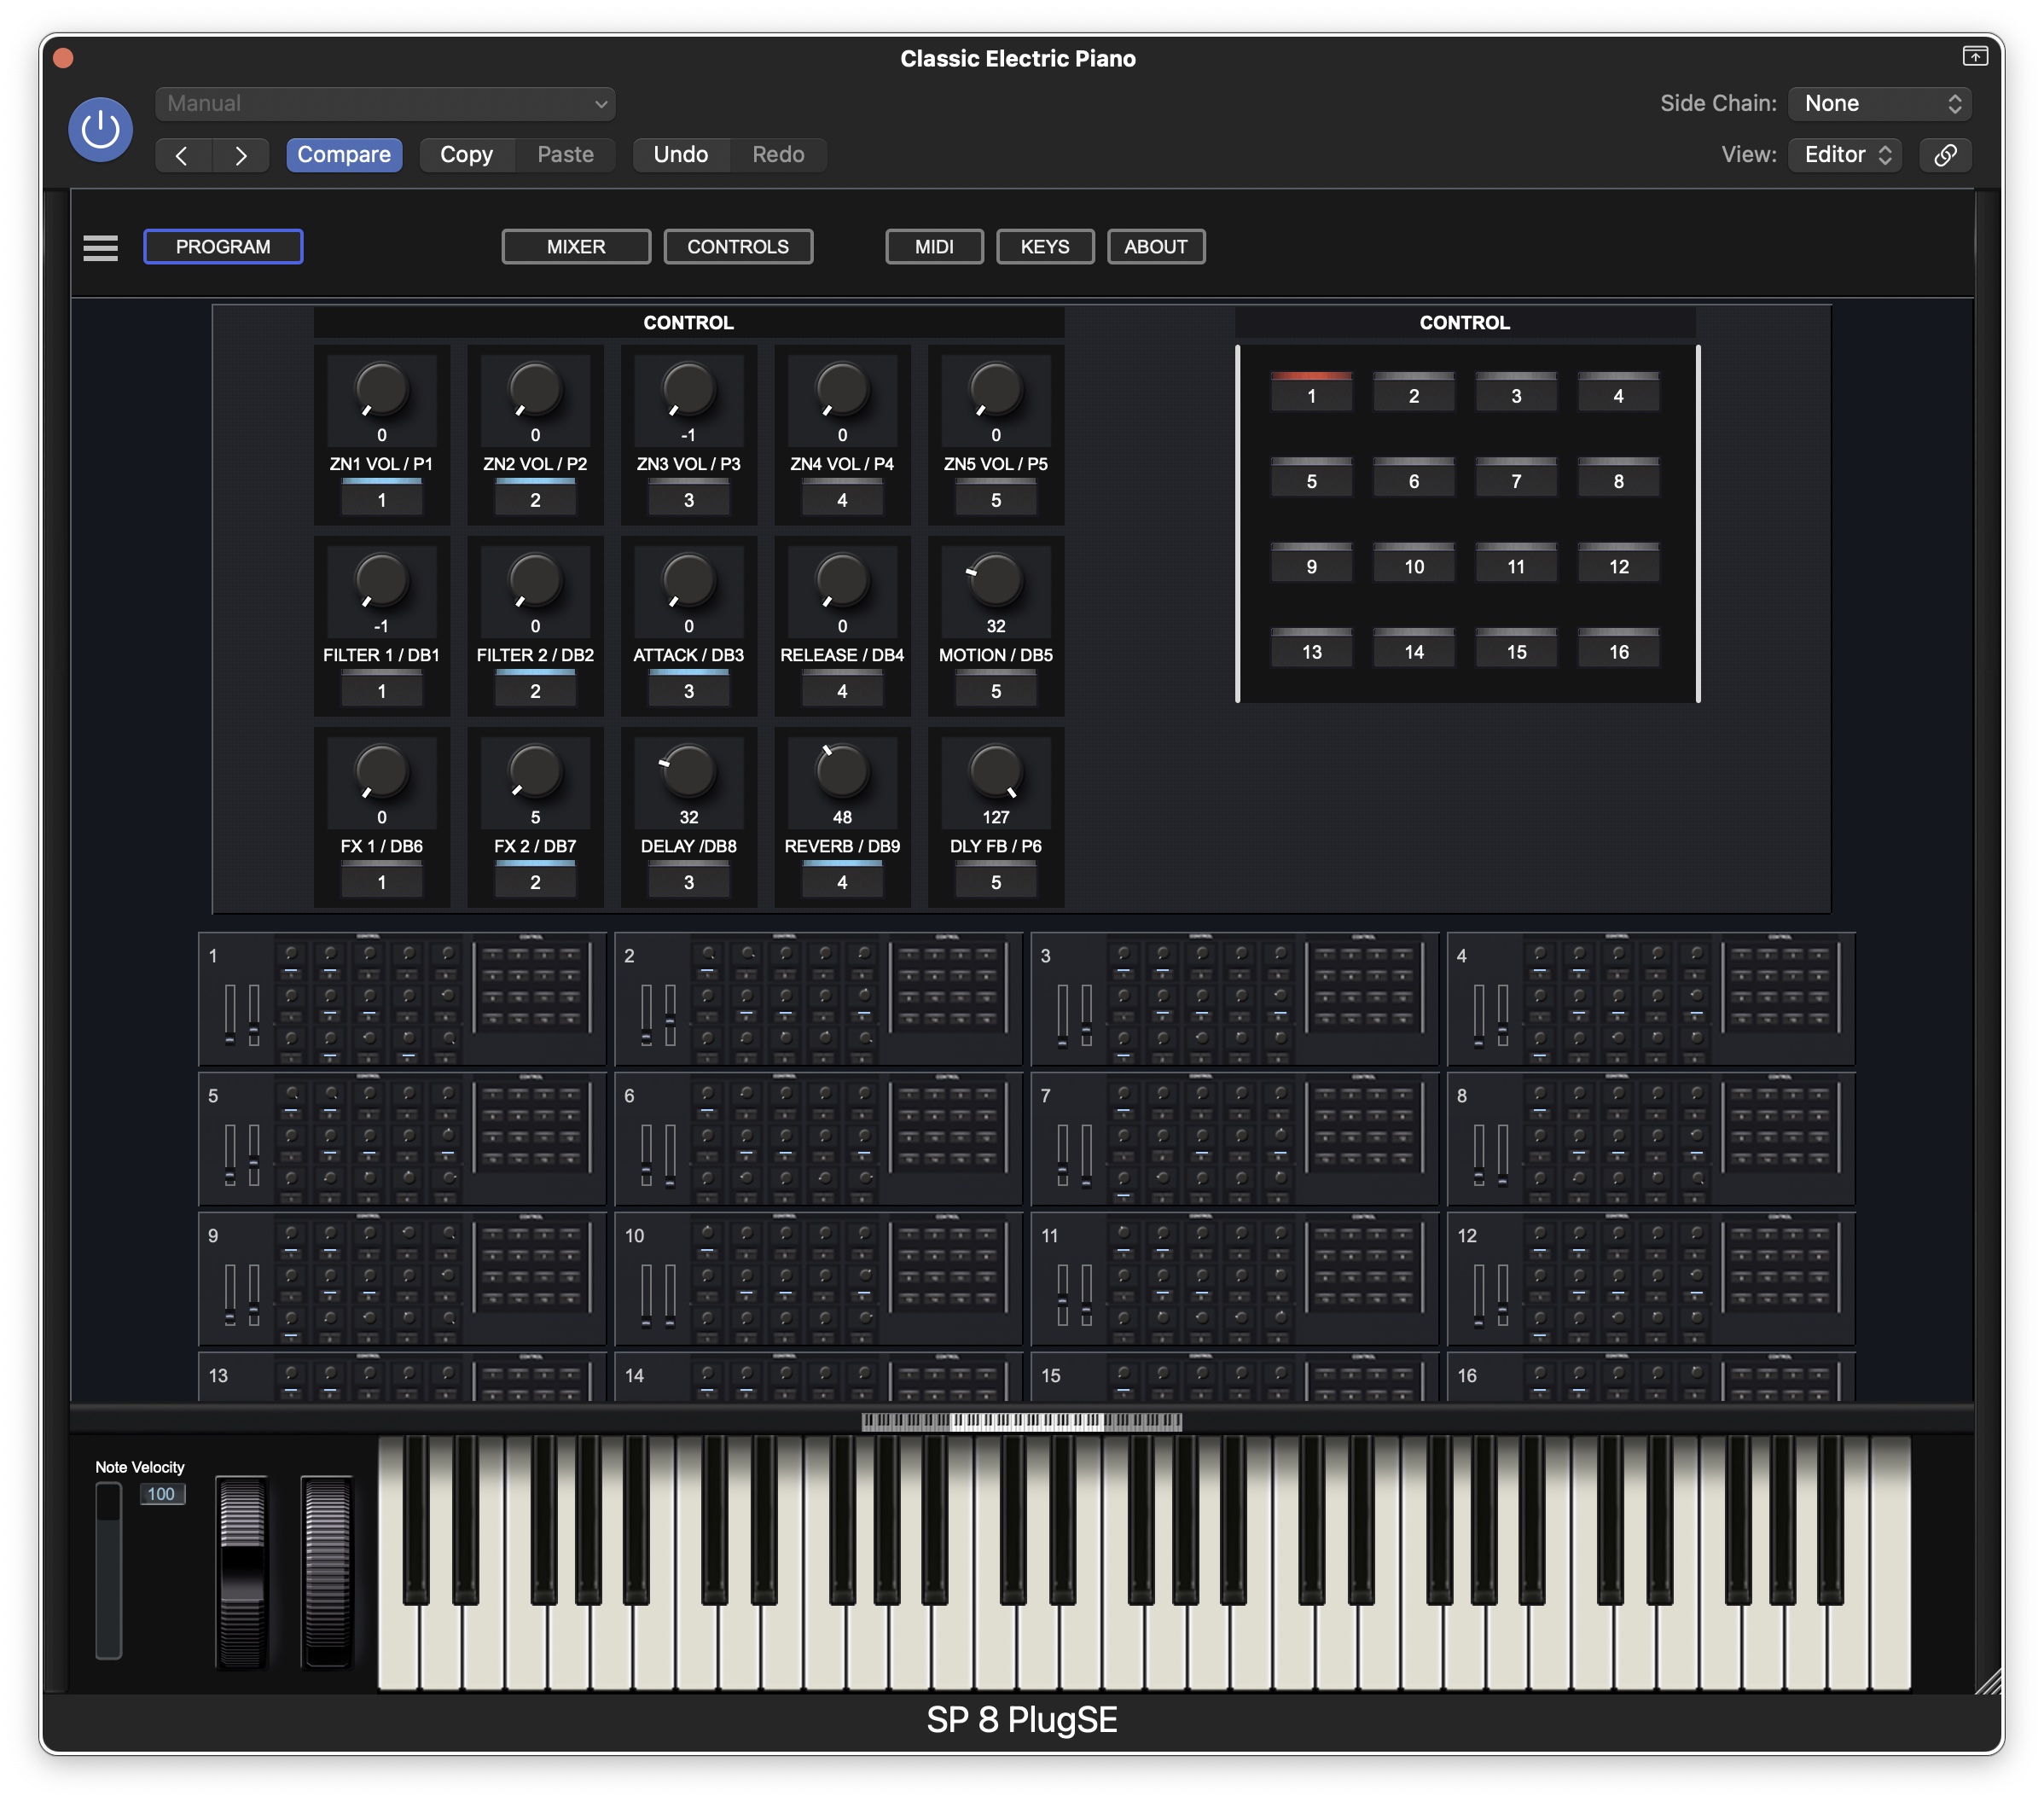Toggle button 2 under FILTER 2 / DB2
The image size is (2044, 1802).
click(535, 689)
